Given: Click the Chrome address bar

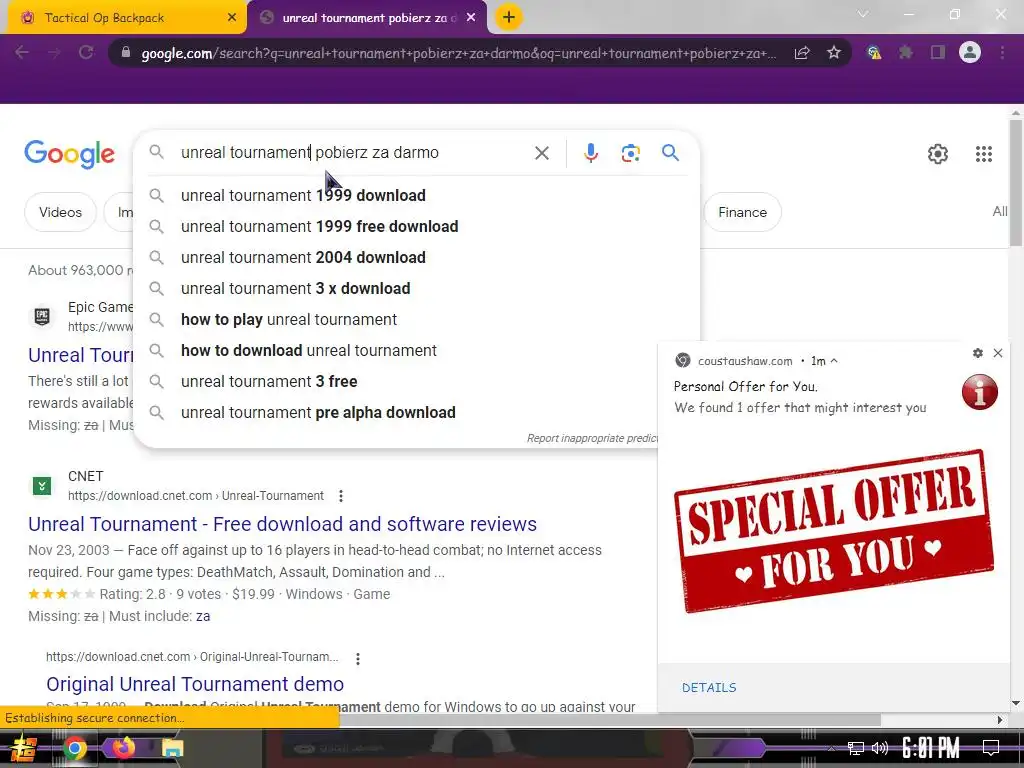Looking at the screenshot, I should tap(457, 53).
